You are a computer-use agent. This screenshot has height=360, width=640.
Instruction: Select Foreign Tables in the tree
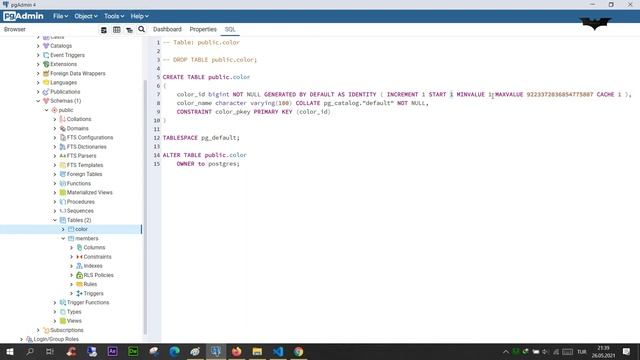coord(84,174)
